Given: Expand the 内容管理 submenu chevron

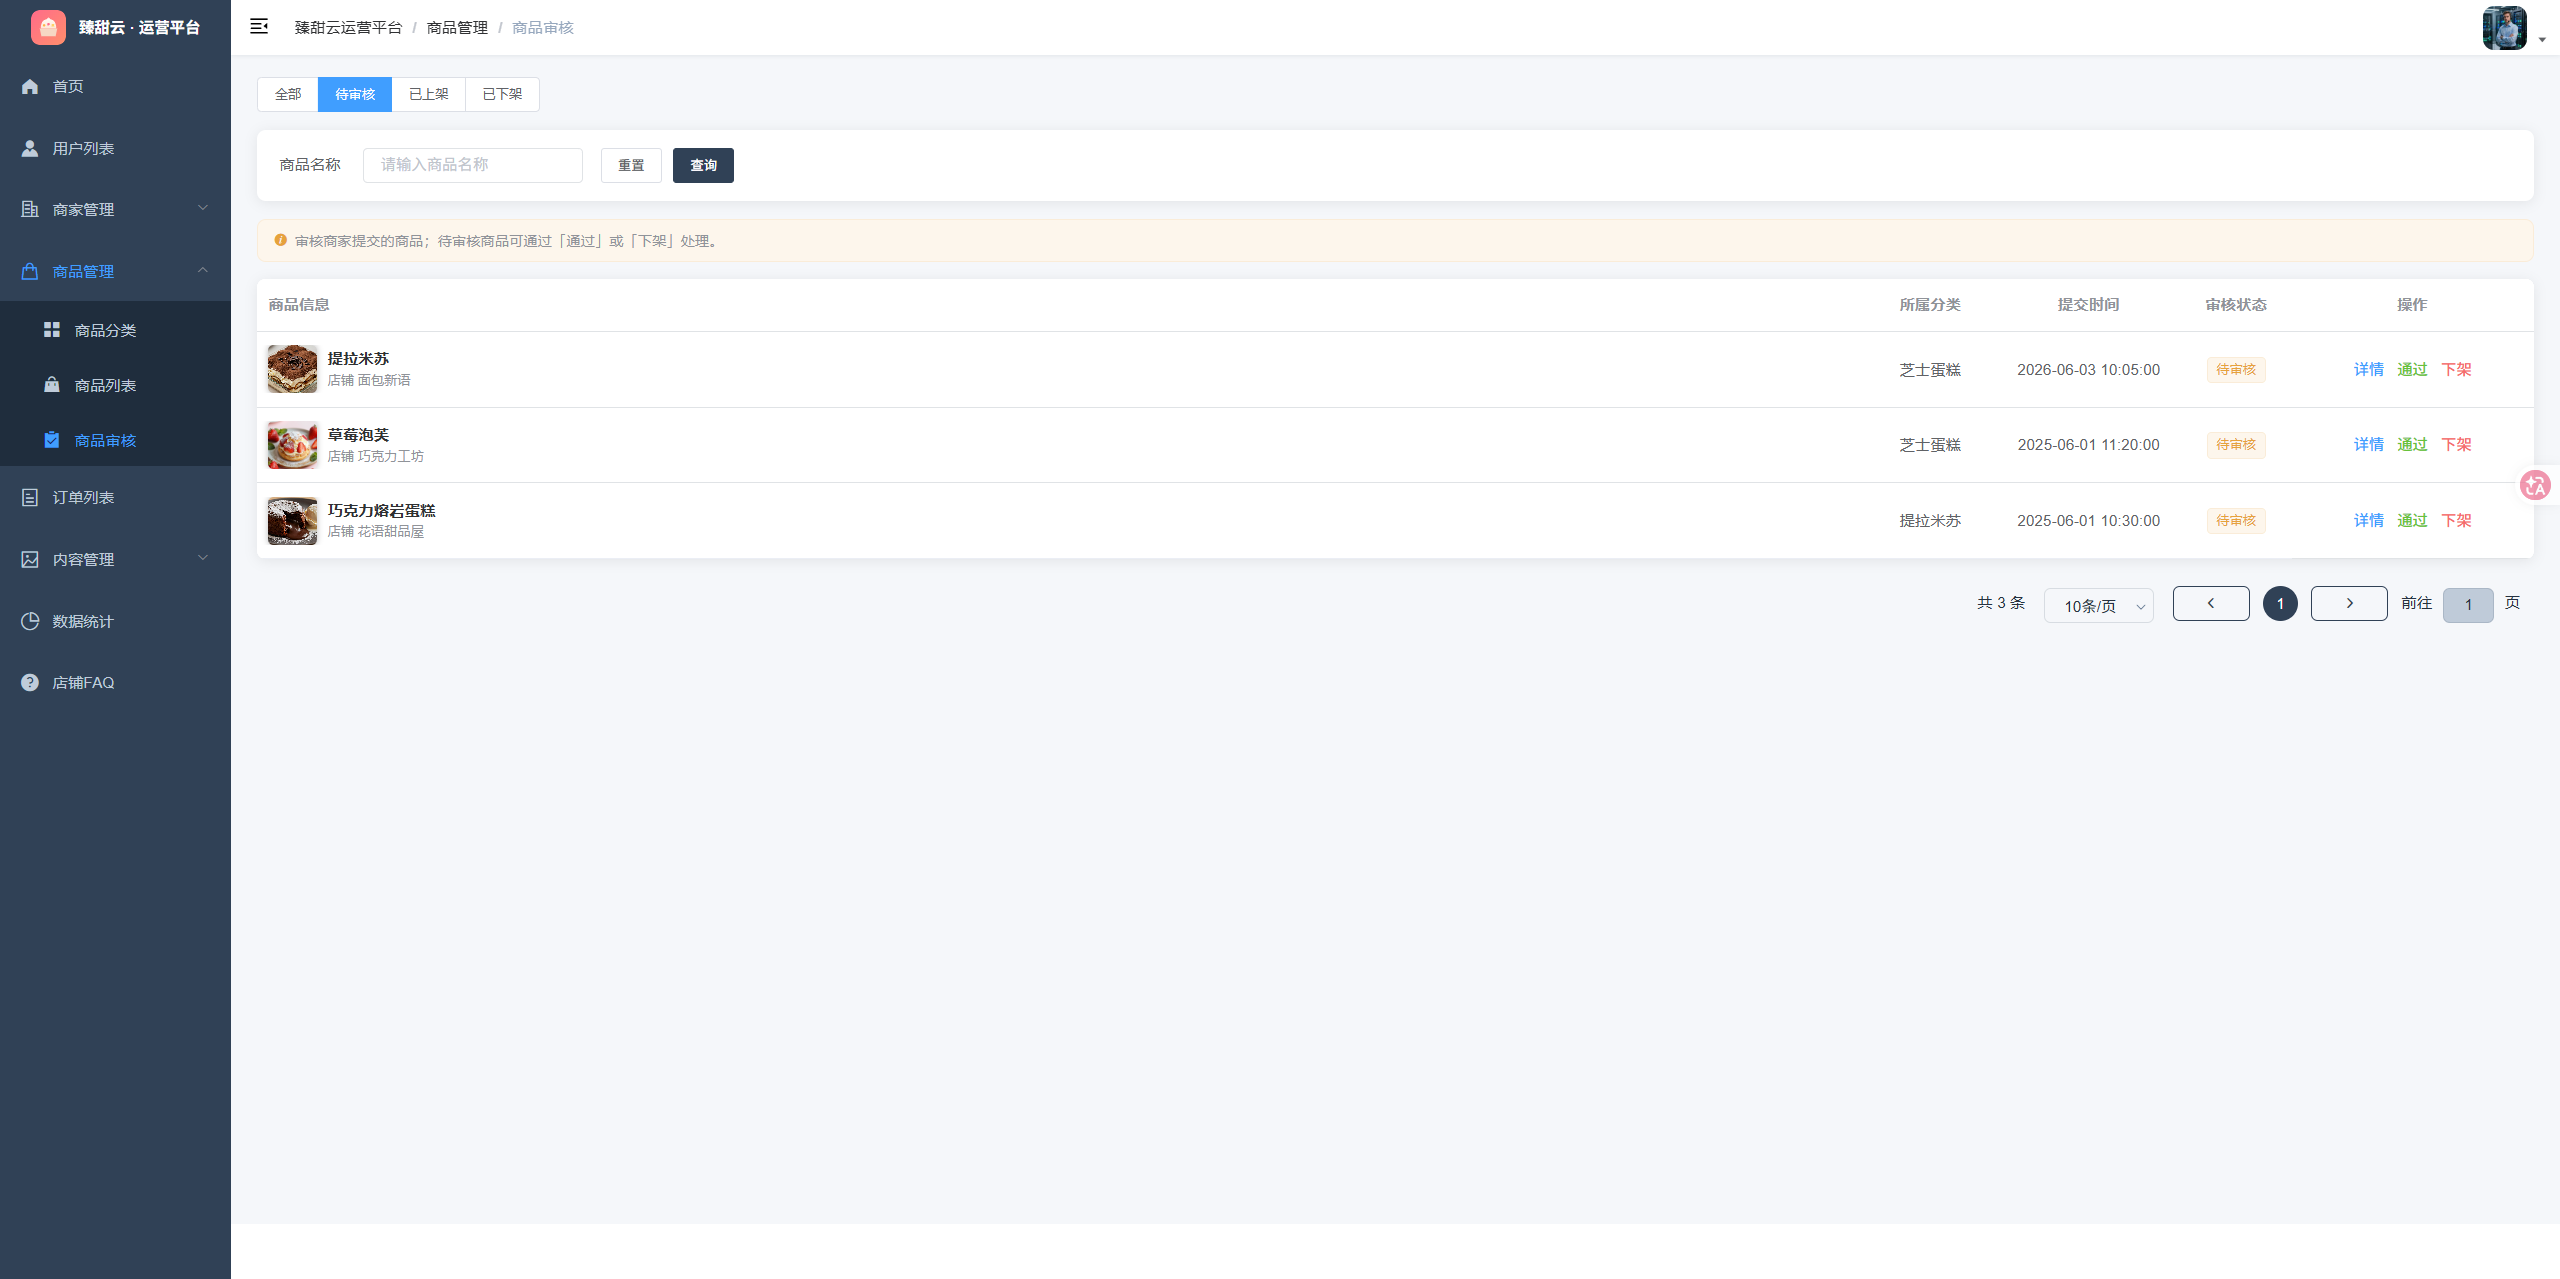Looking at the screenshot, I should tap(203, 558).
